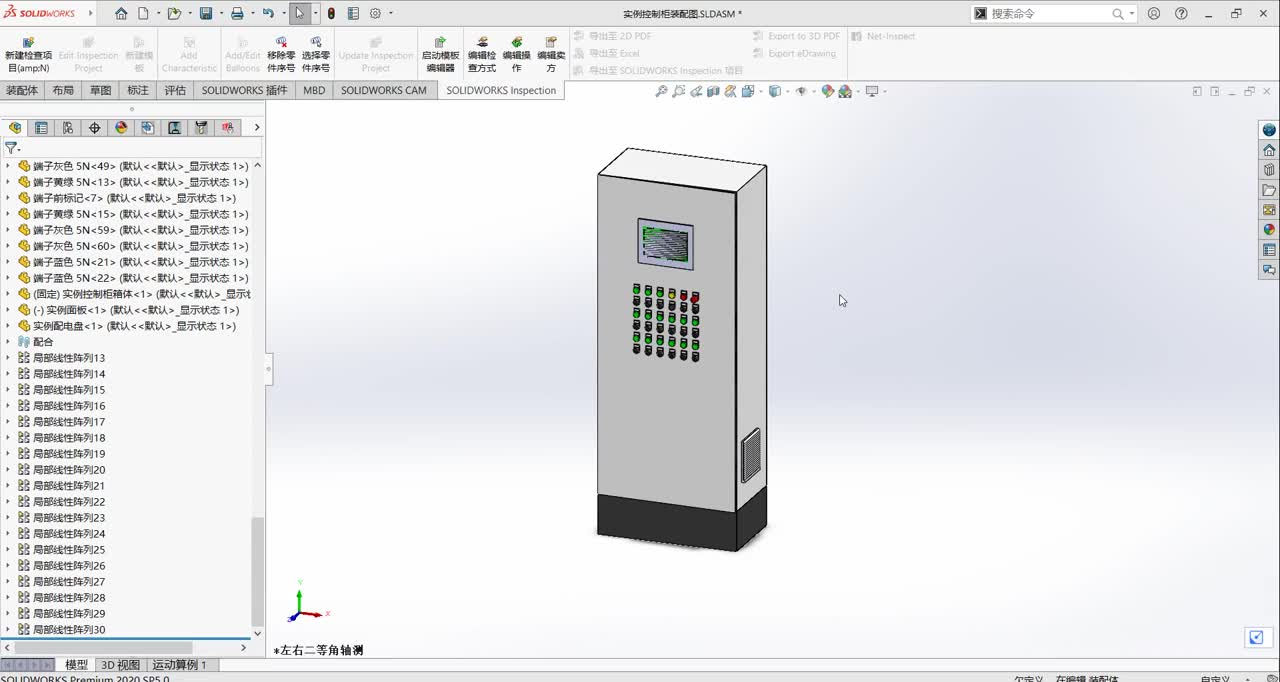The height and width of the screenshot is (682, 1280).
Task: Open the search command dropdown arrow
Action: pyautogui.click(x=1132, y=14)
